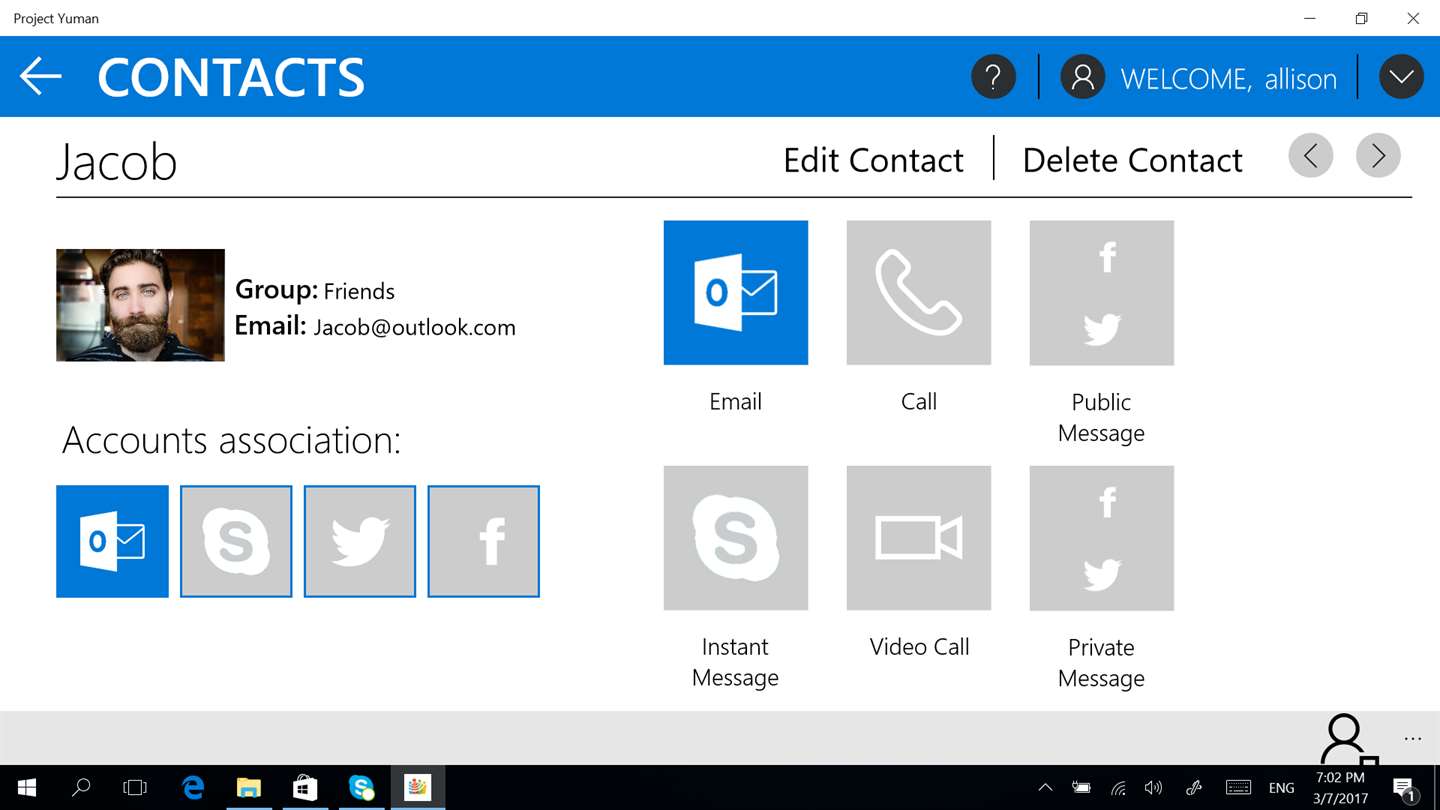The height and width of the screenshot is (810, 1440).
Task: Click the Video Call camera tile
Action: [919, 538]
